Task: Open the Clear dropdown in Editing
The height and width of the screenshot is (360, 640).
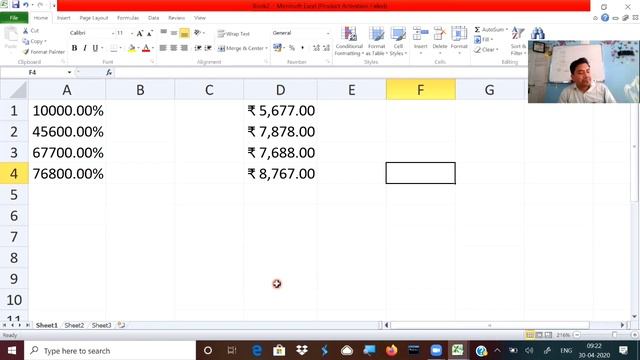Action: click(486, 50)
